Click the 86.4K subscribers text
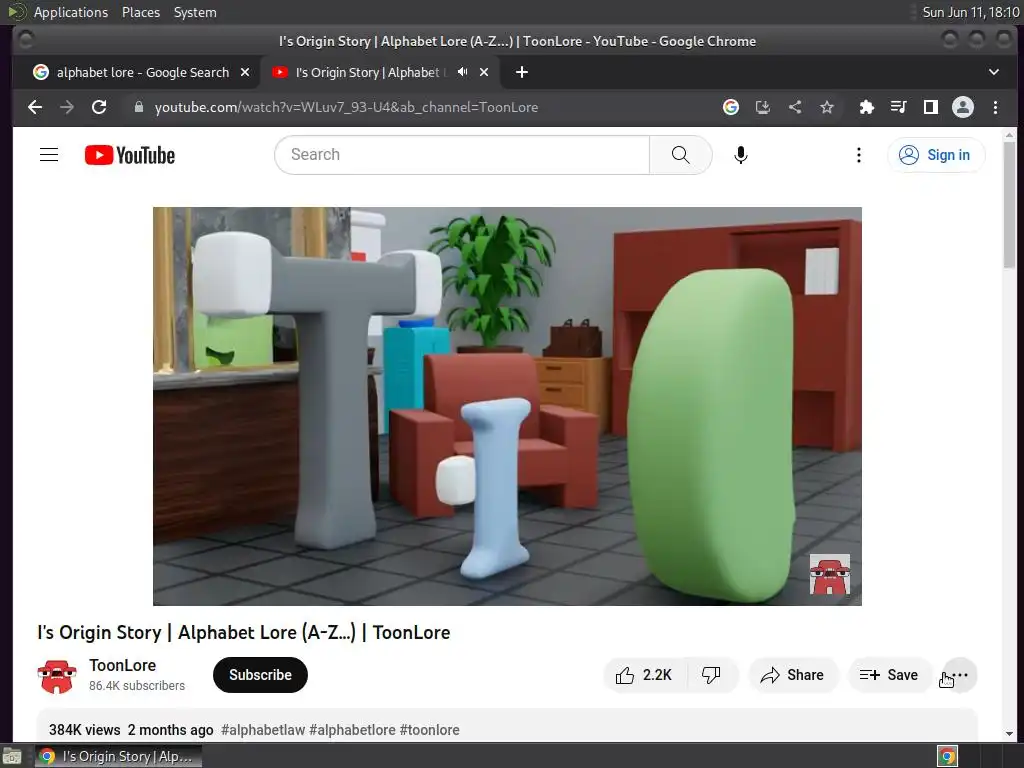 click(x=137, y=686)
